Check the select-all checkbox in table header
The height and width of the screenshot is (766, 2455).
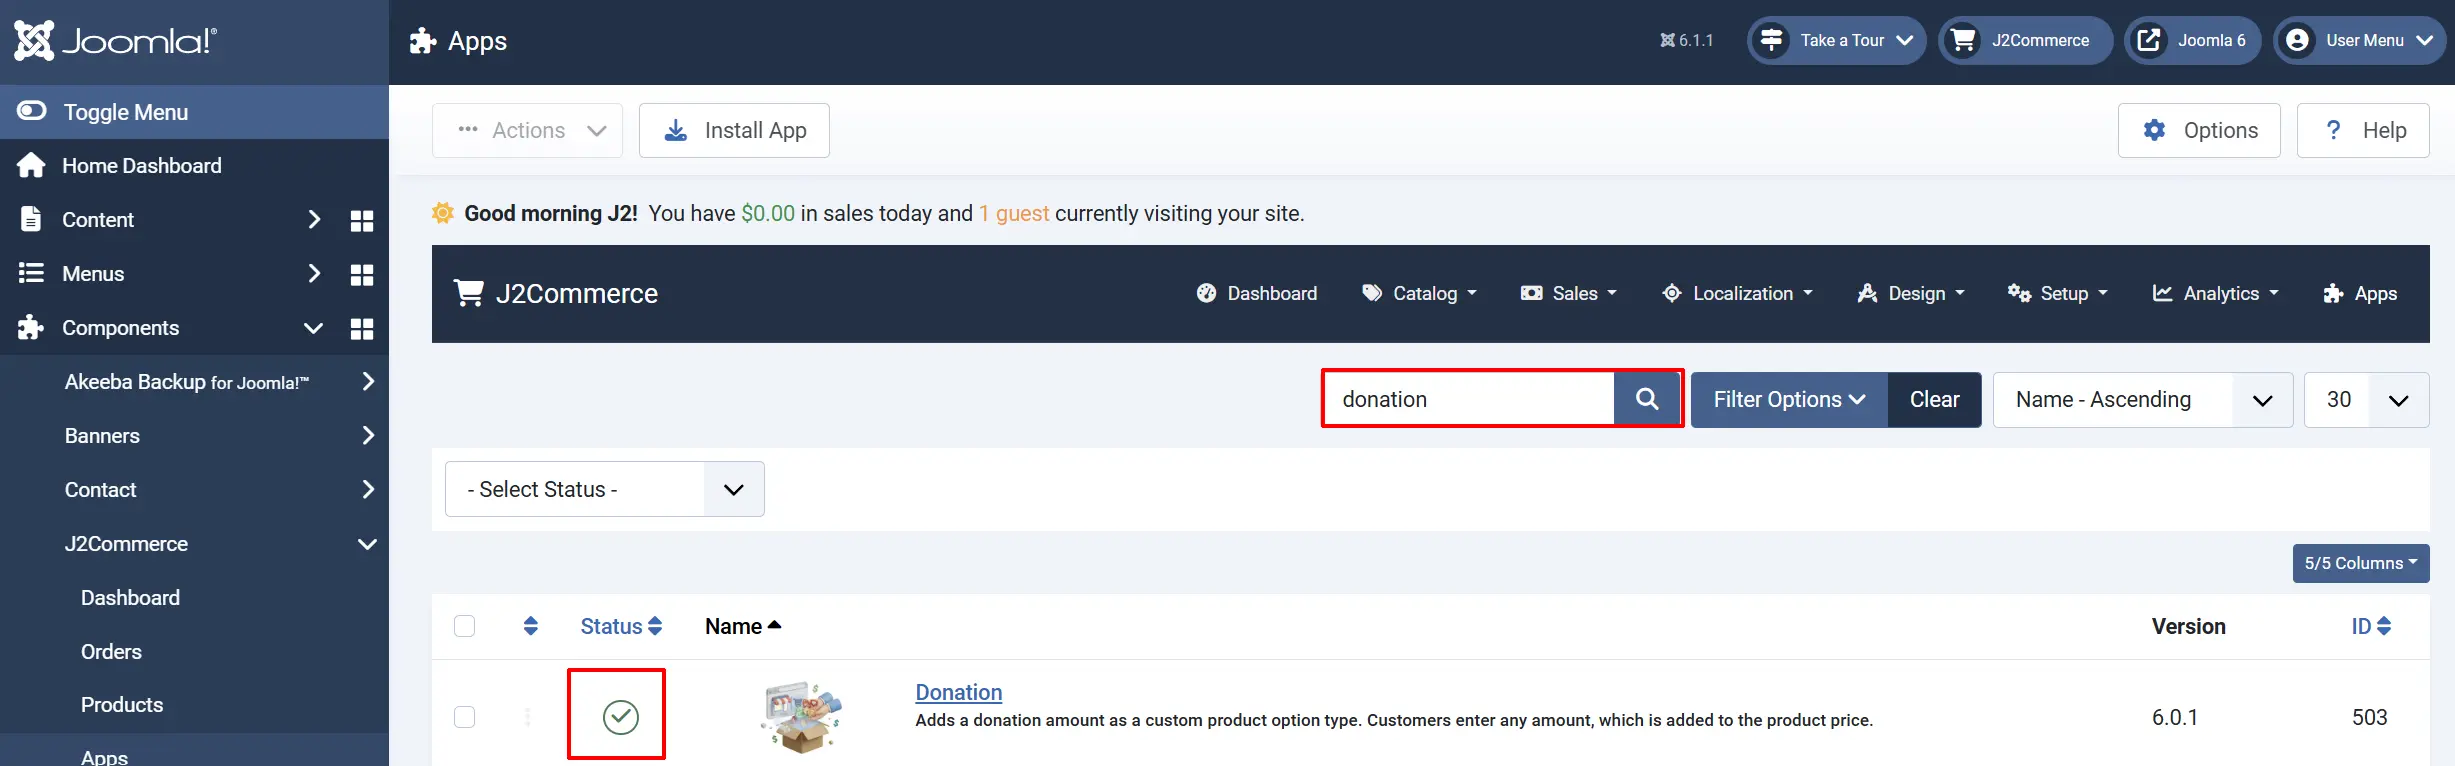click(464, 626)
